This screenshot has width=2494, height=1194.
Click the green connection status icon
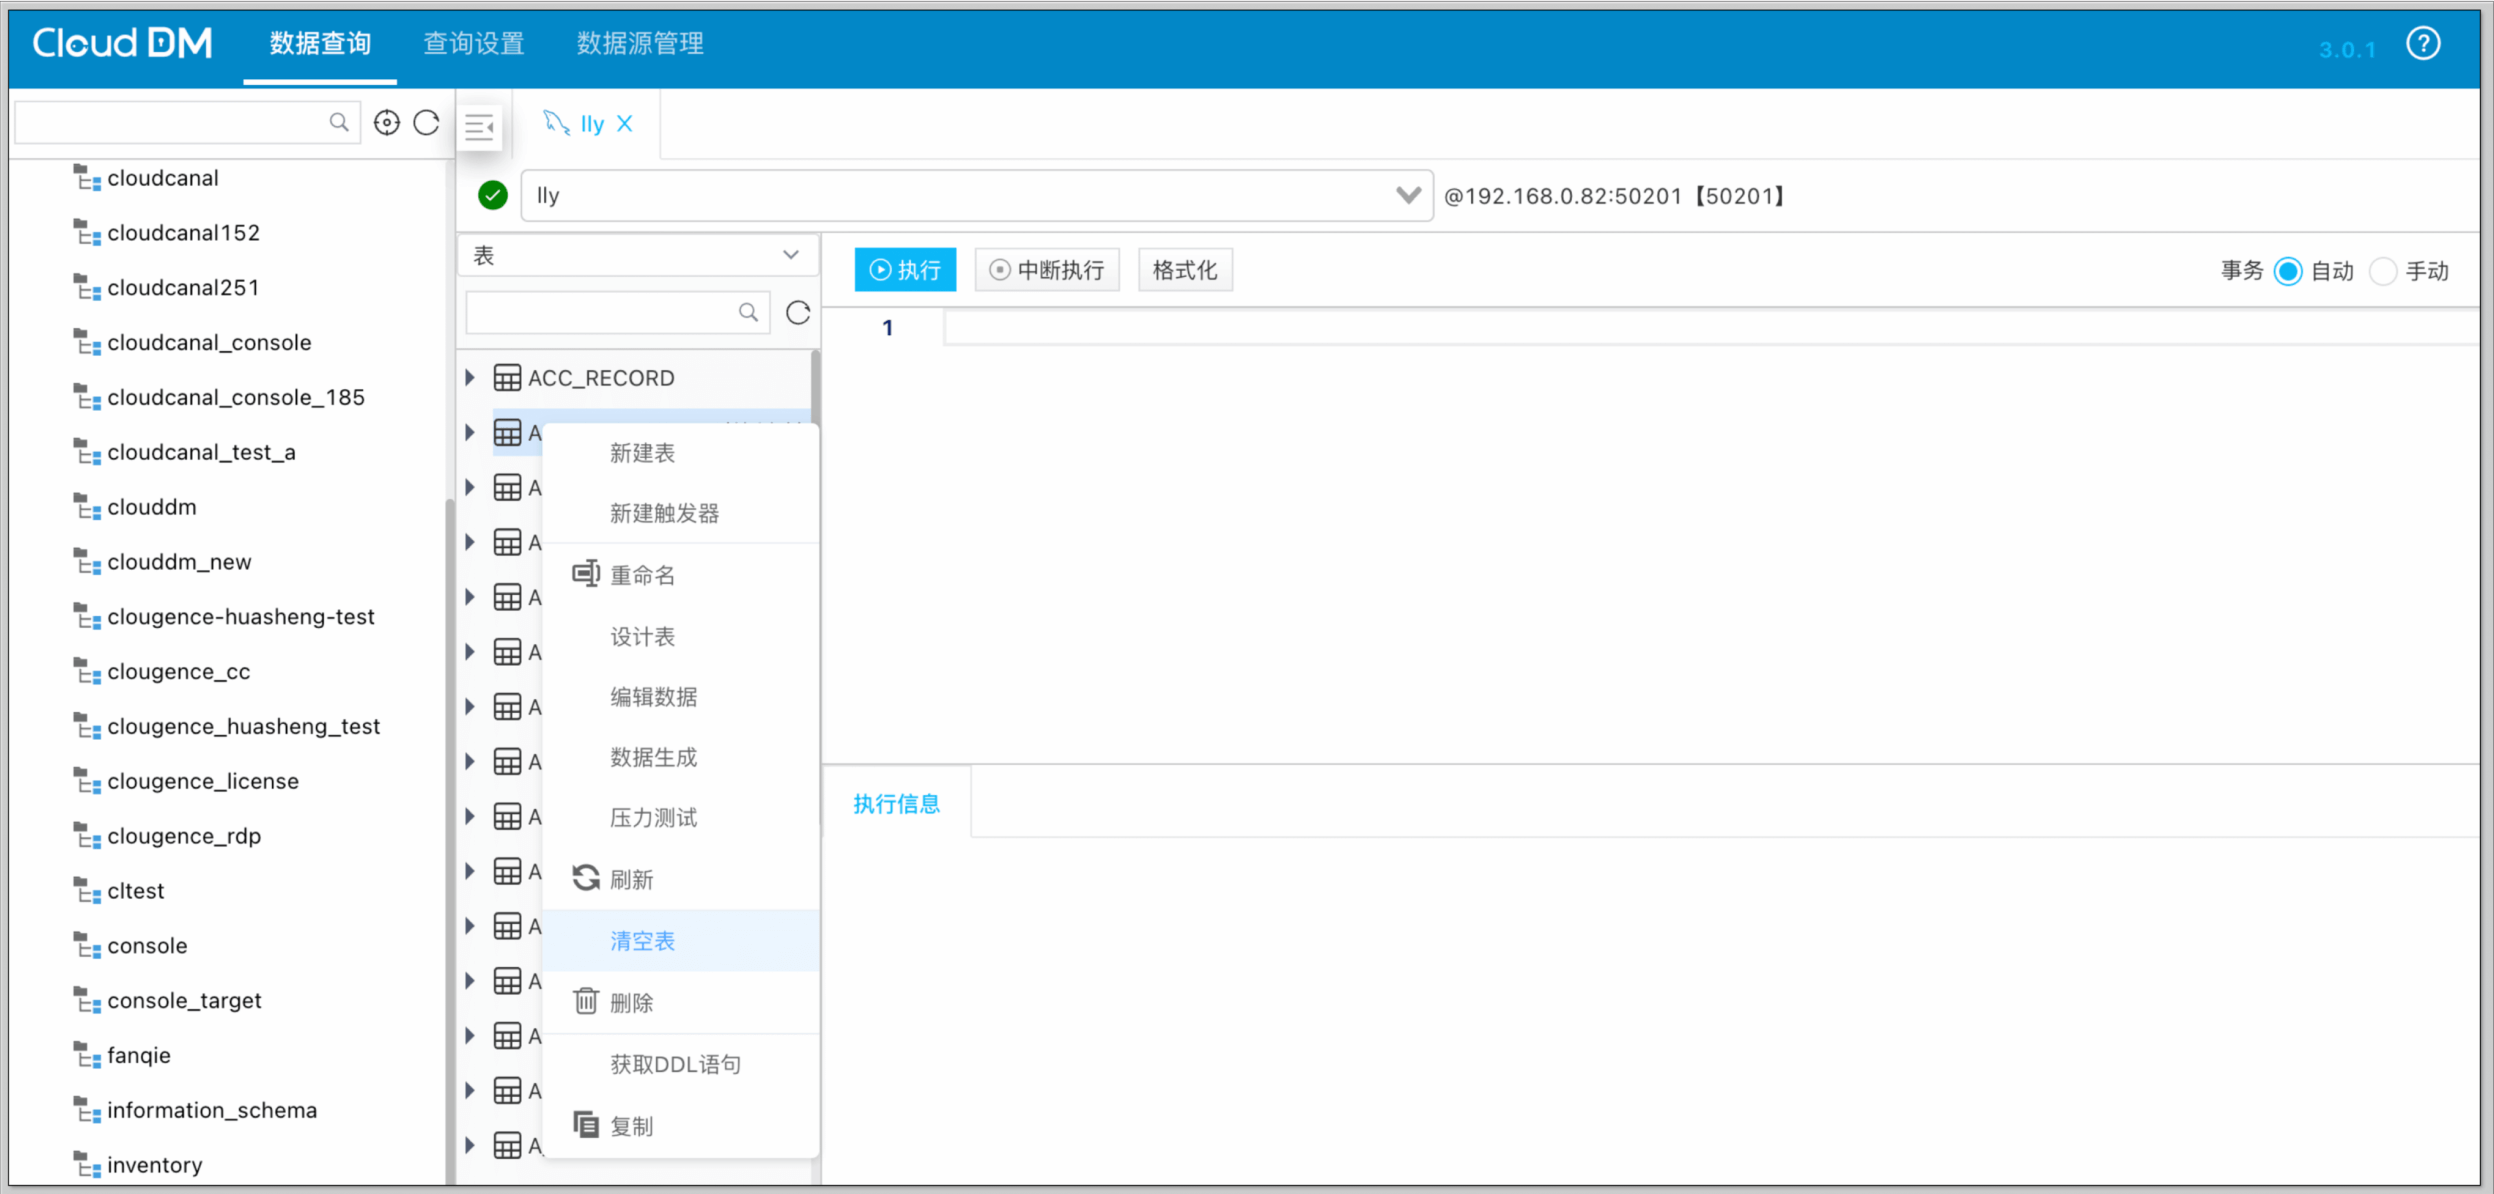pyautogui.click(x=493, y=195)
